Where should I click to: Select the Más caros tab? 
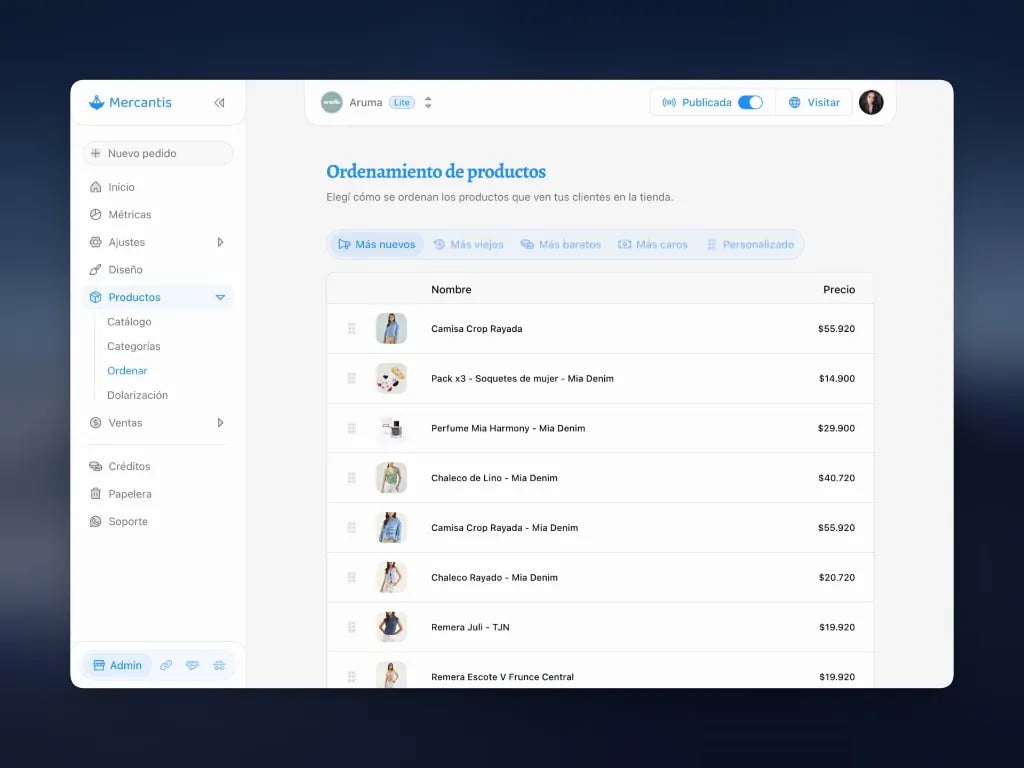(652, 244)
